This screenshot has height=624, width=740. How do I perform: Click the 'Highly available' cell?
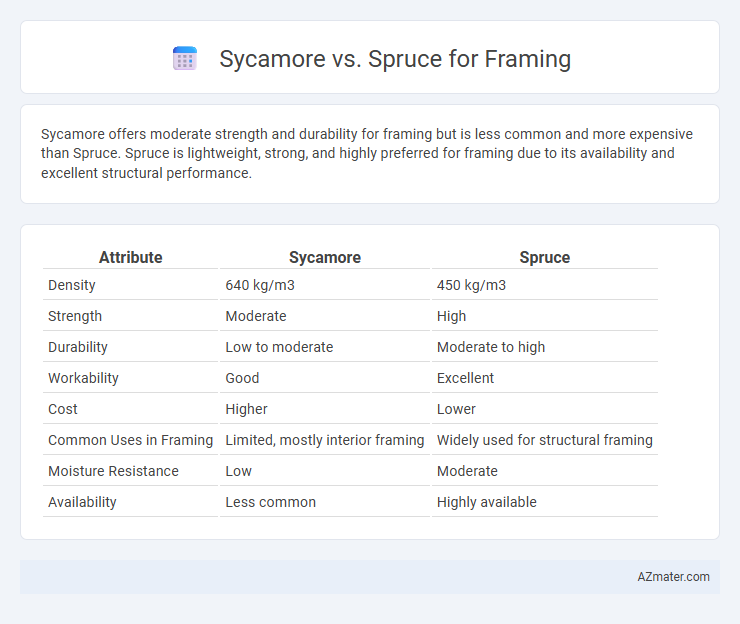(x=487, y=502)
